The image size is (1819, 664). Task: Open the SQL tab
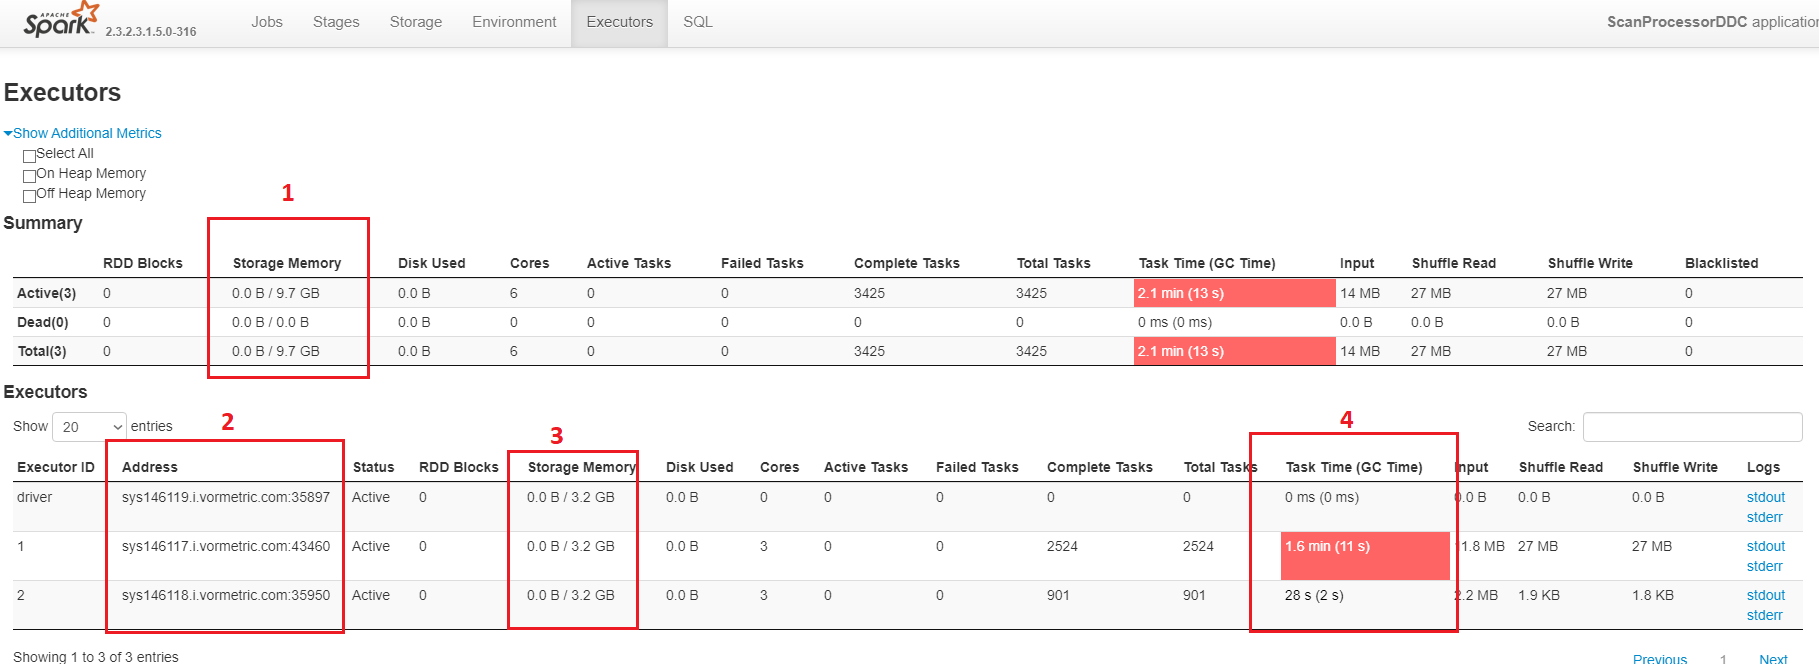(698, 22)
